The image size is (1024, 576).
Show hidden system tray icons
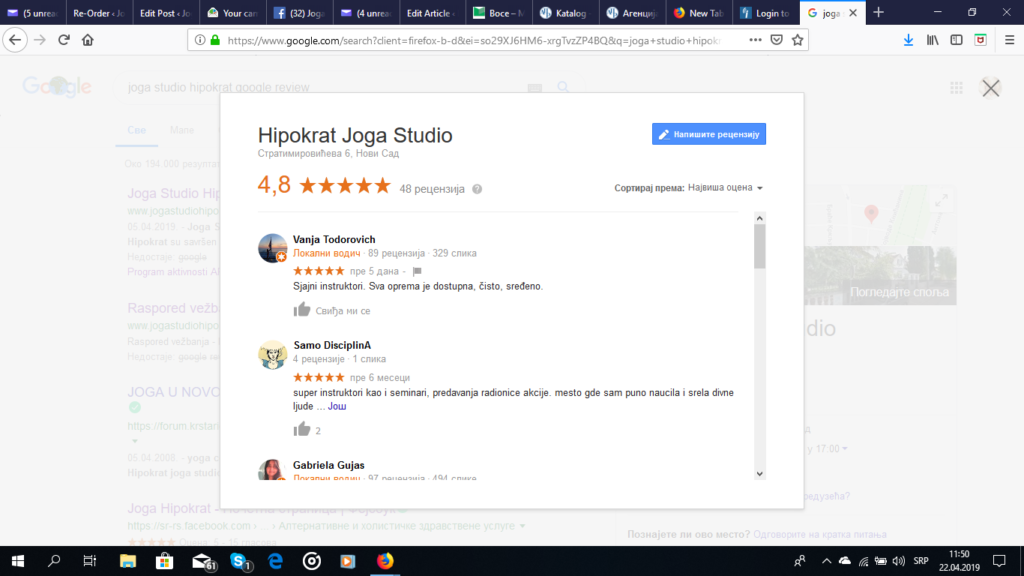pyautogui.click(x=826, y=561)
